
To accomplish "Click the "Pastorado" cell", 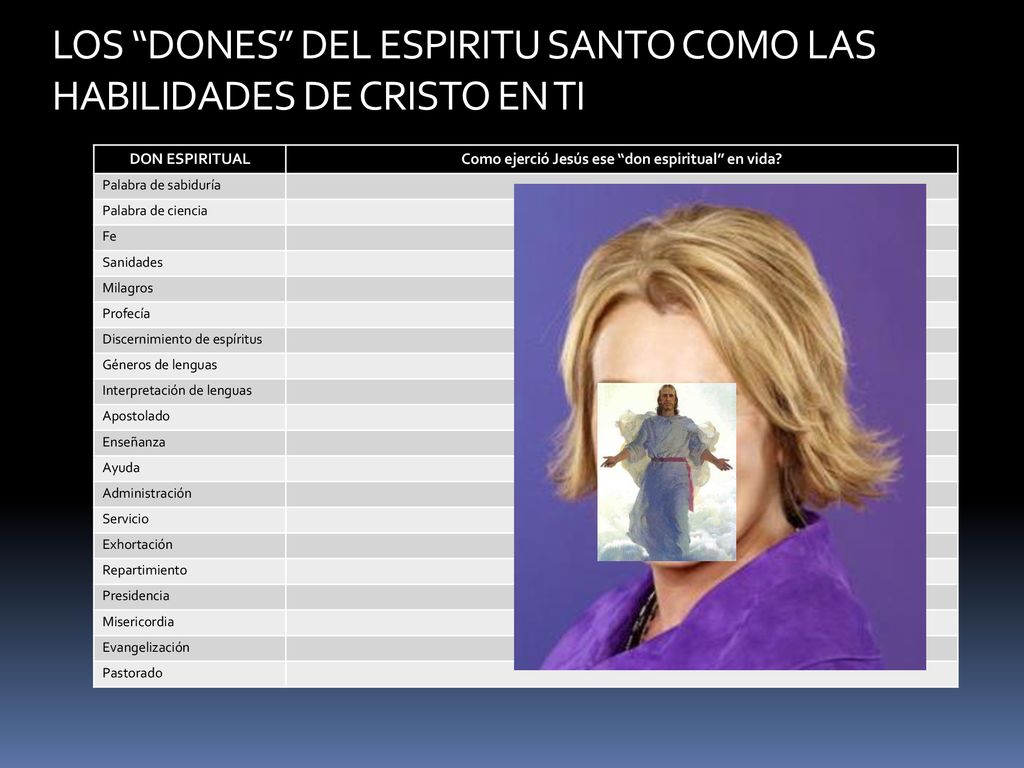I will 190,673.
